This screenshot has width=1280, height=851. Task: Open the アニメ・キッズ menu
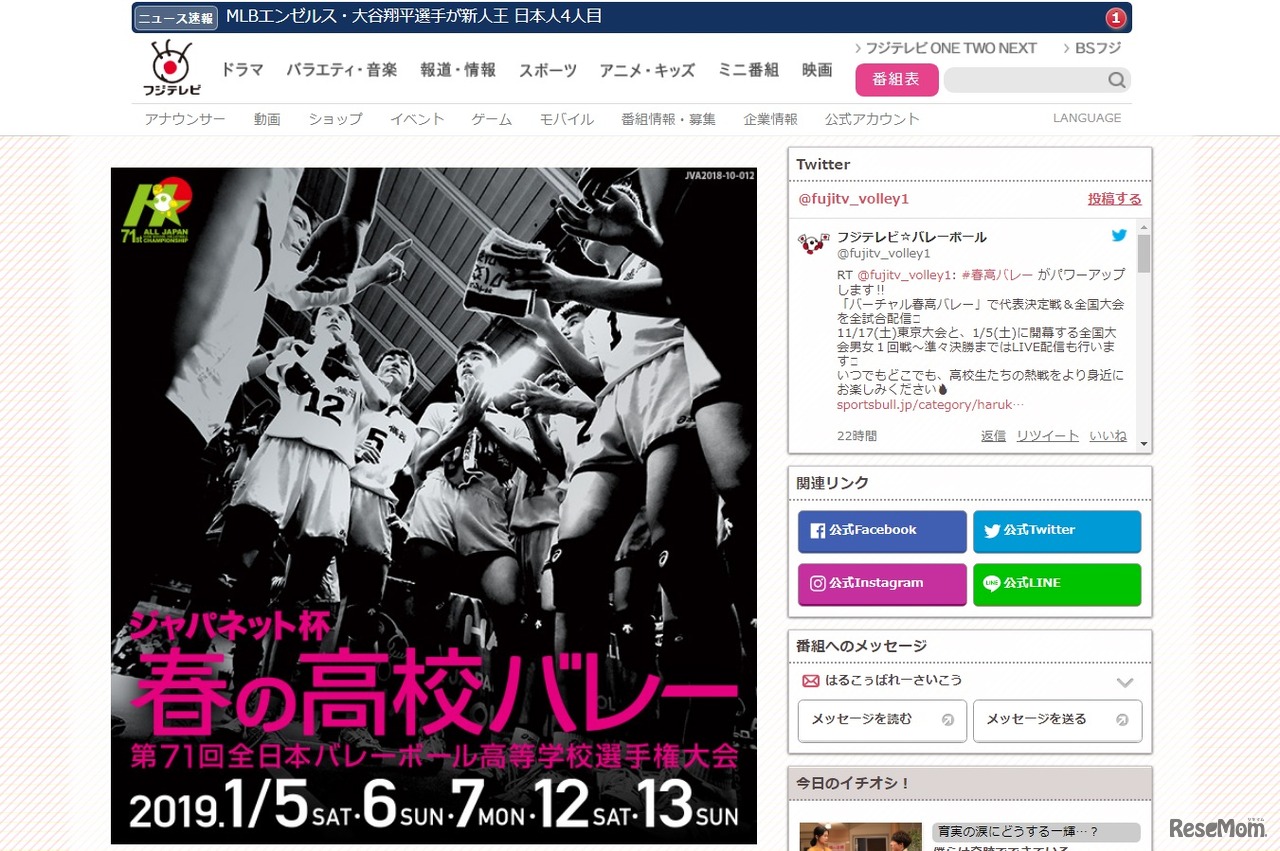coord(647,70)
